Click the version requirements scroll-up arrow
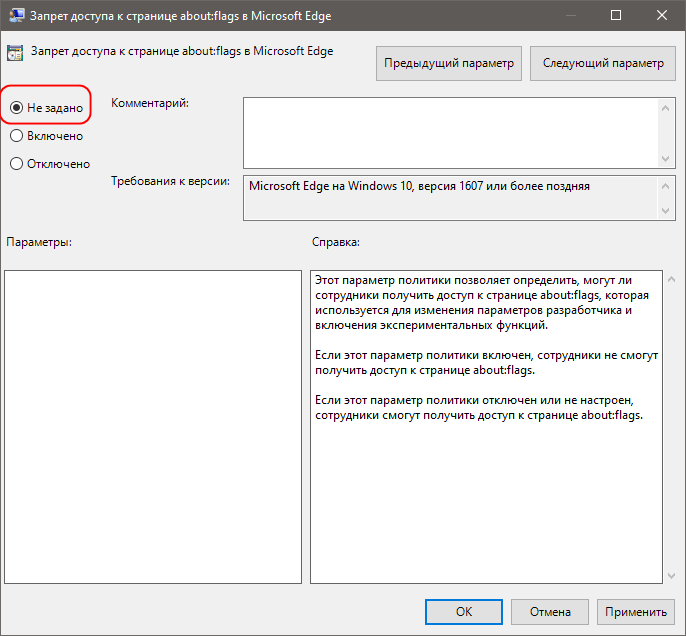Image resolution: width=686 pixels, height=636 pixels. coord(665,186)
